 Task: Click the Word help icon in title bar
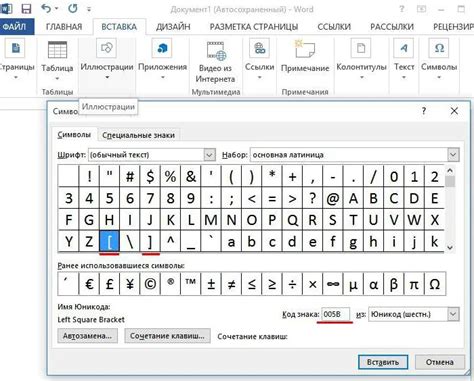click(402, 9)
